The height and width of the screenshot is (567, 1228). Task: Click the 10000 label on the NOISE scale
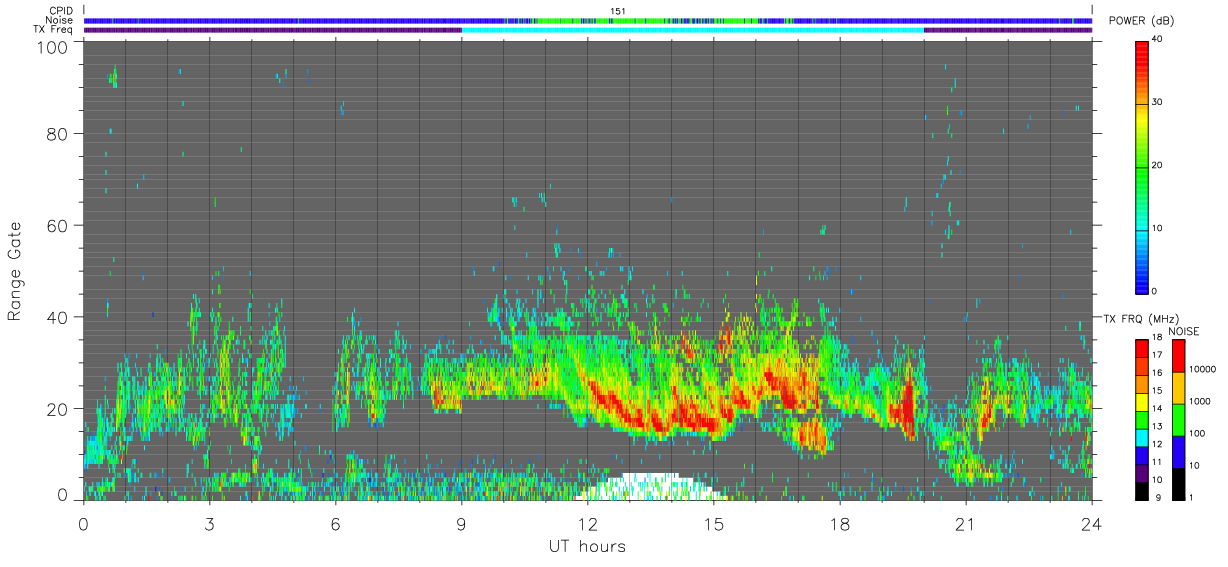click(1206, 369)
